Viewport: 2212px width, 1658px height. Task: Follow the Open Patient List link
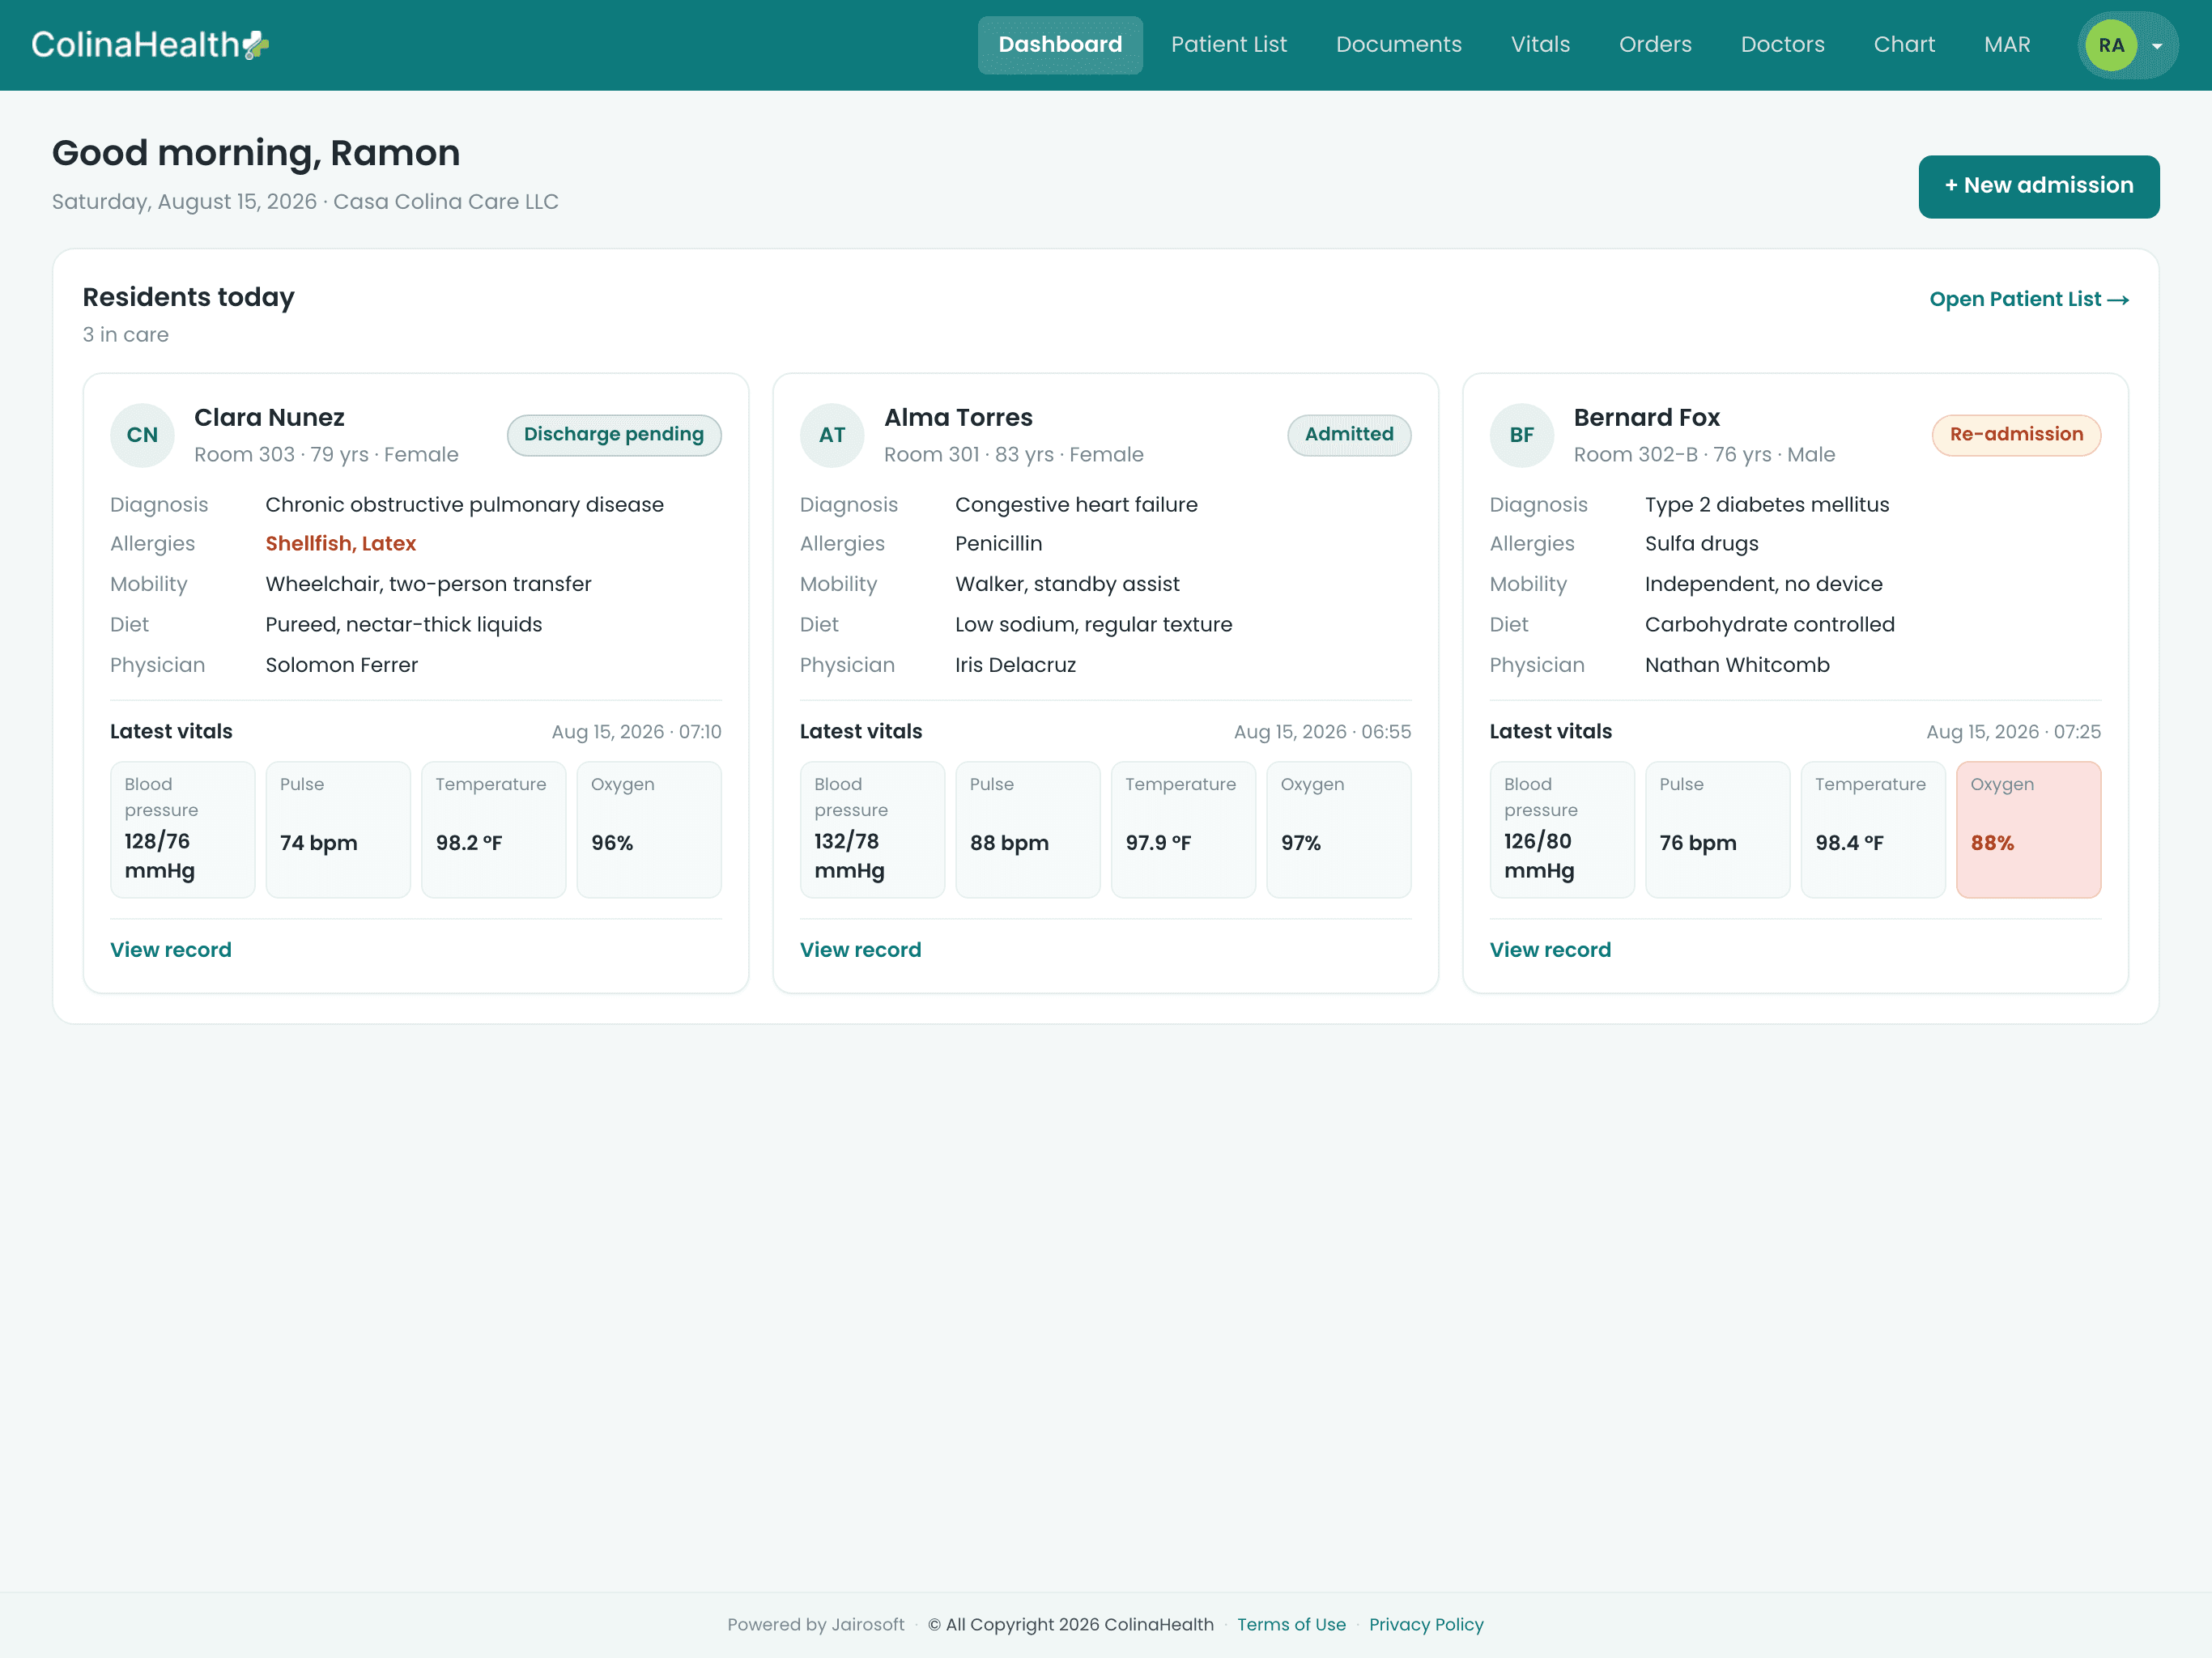pyautogui.click(x=2028, y=299)
